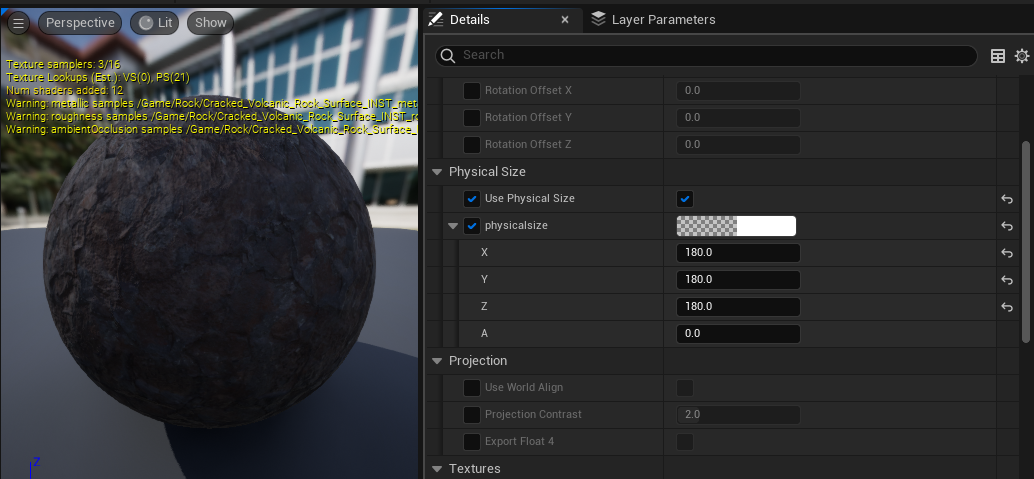Click the Use World Align value checkbox
The height and width of the screenshot is (479, 1034).
[x=685, y=388]
